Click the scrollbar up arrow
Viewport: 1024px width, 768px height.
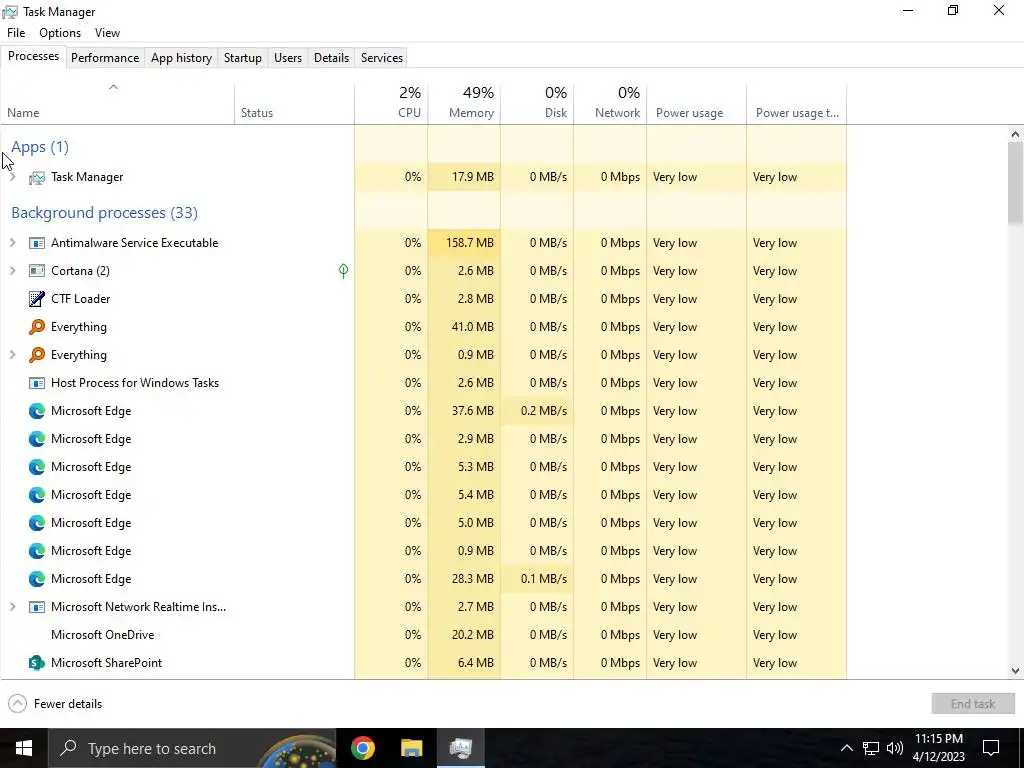(x=1015, y=135)
